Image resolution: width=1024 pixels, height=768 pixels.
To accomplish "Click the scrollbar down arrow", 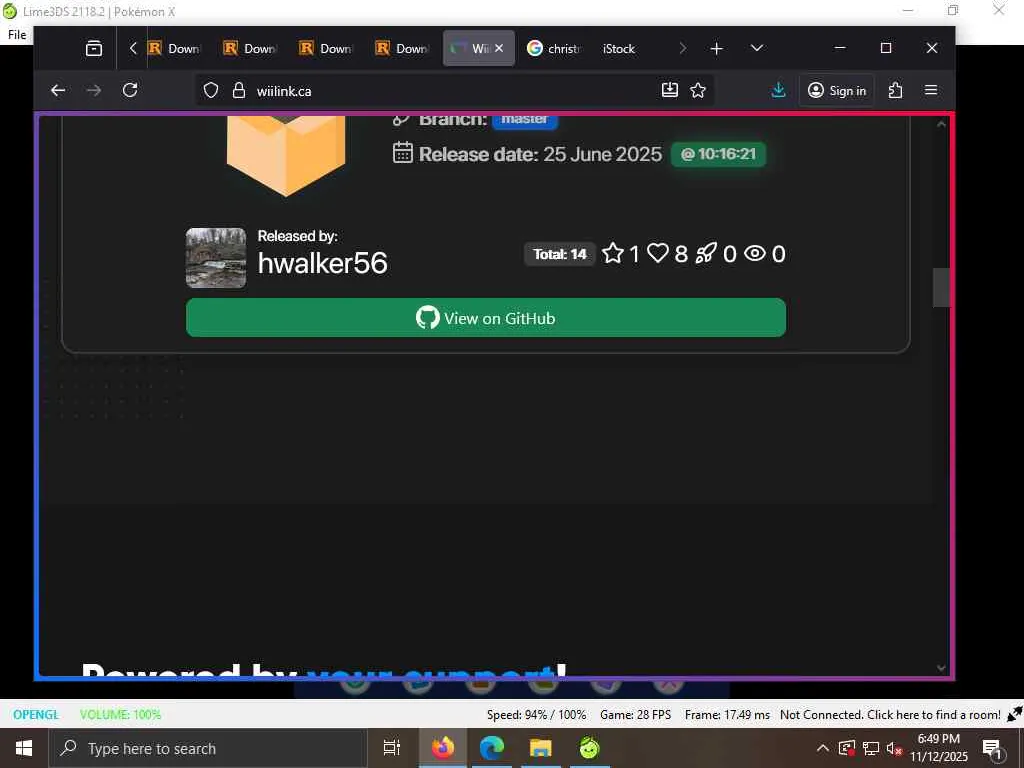I will pos(941,667).
